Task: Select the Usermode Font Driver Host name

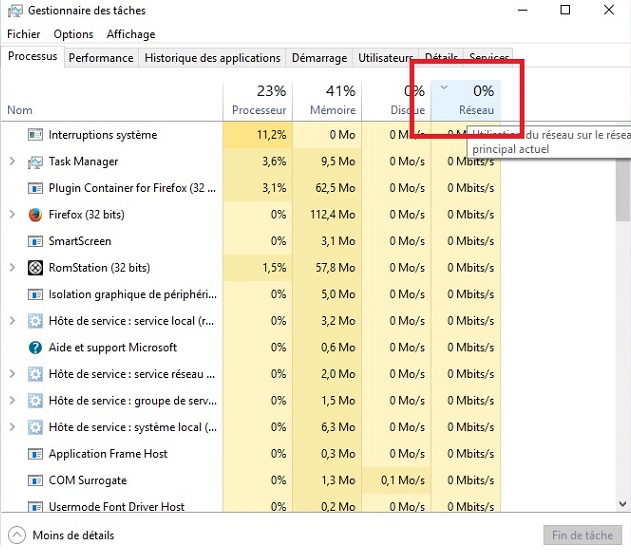Action: click(x=116, y=507)
